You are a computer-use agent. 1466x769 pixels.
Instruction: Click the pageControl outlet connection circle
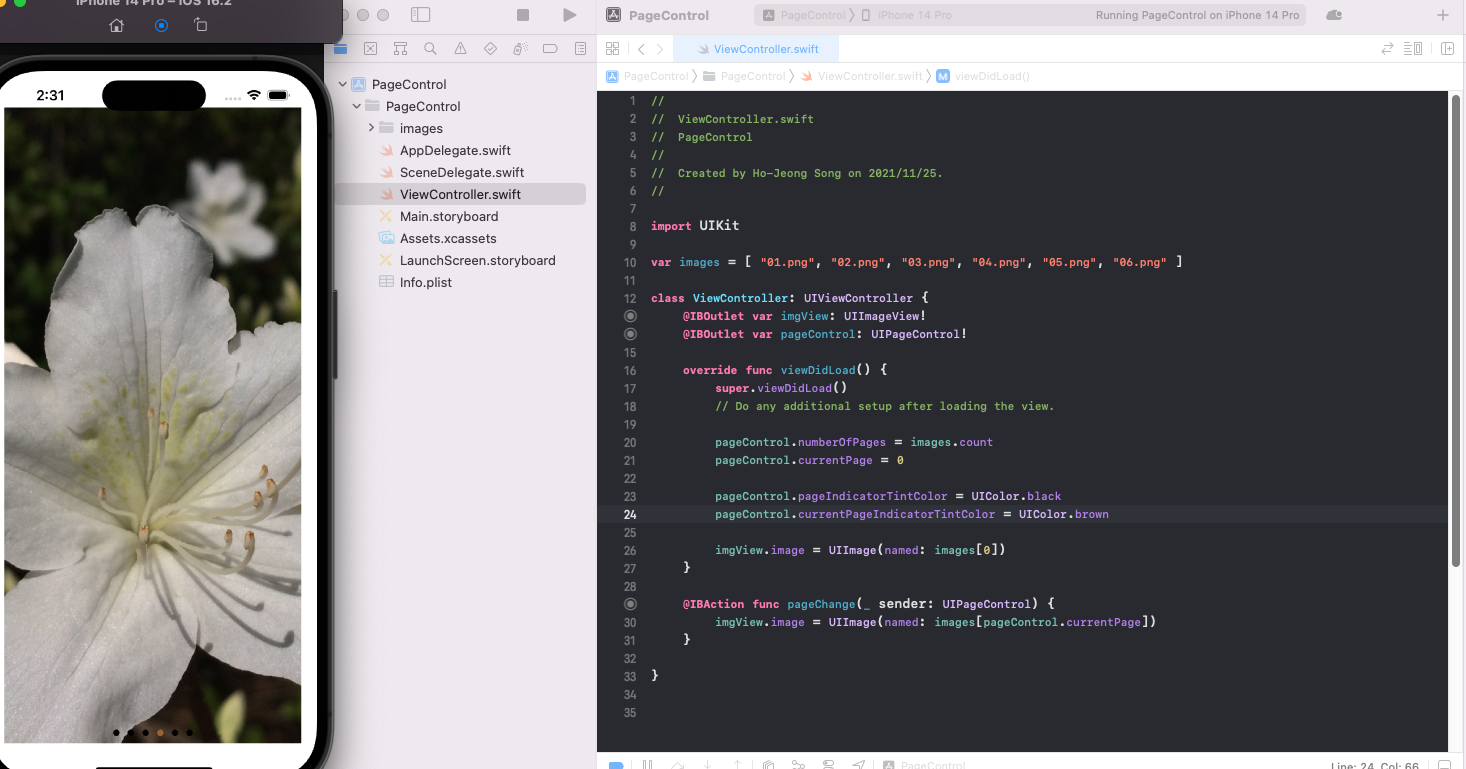(x=630, y=334)
